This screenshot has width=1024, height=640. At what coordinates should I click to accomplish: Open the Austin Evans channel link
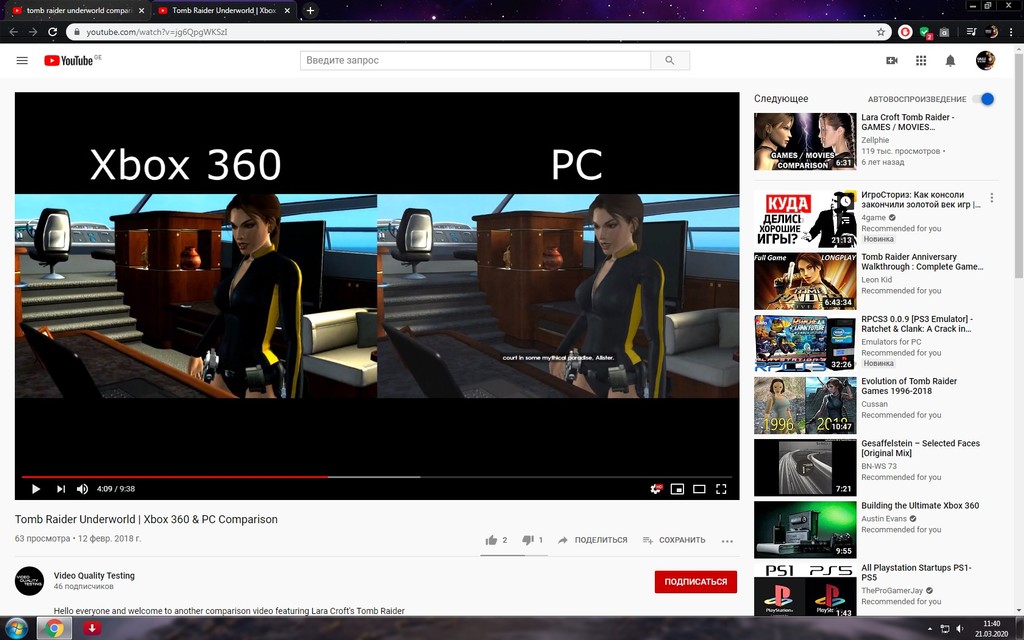884,519
